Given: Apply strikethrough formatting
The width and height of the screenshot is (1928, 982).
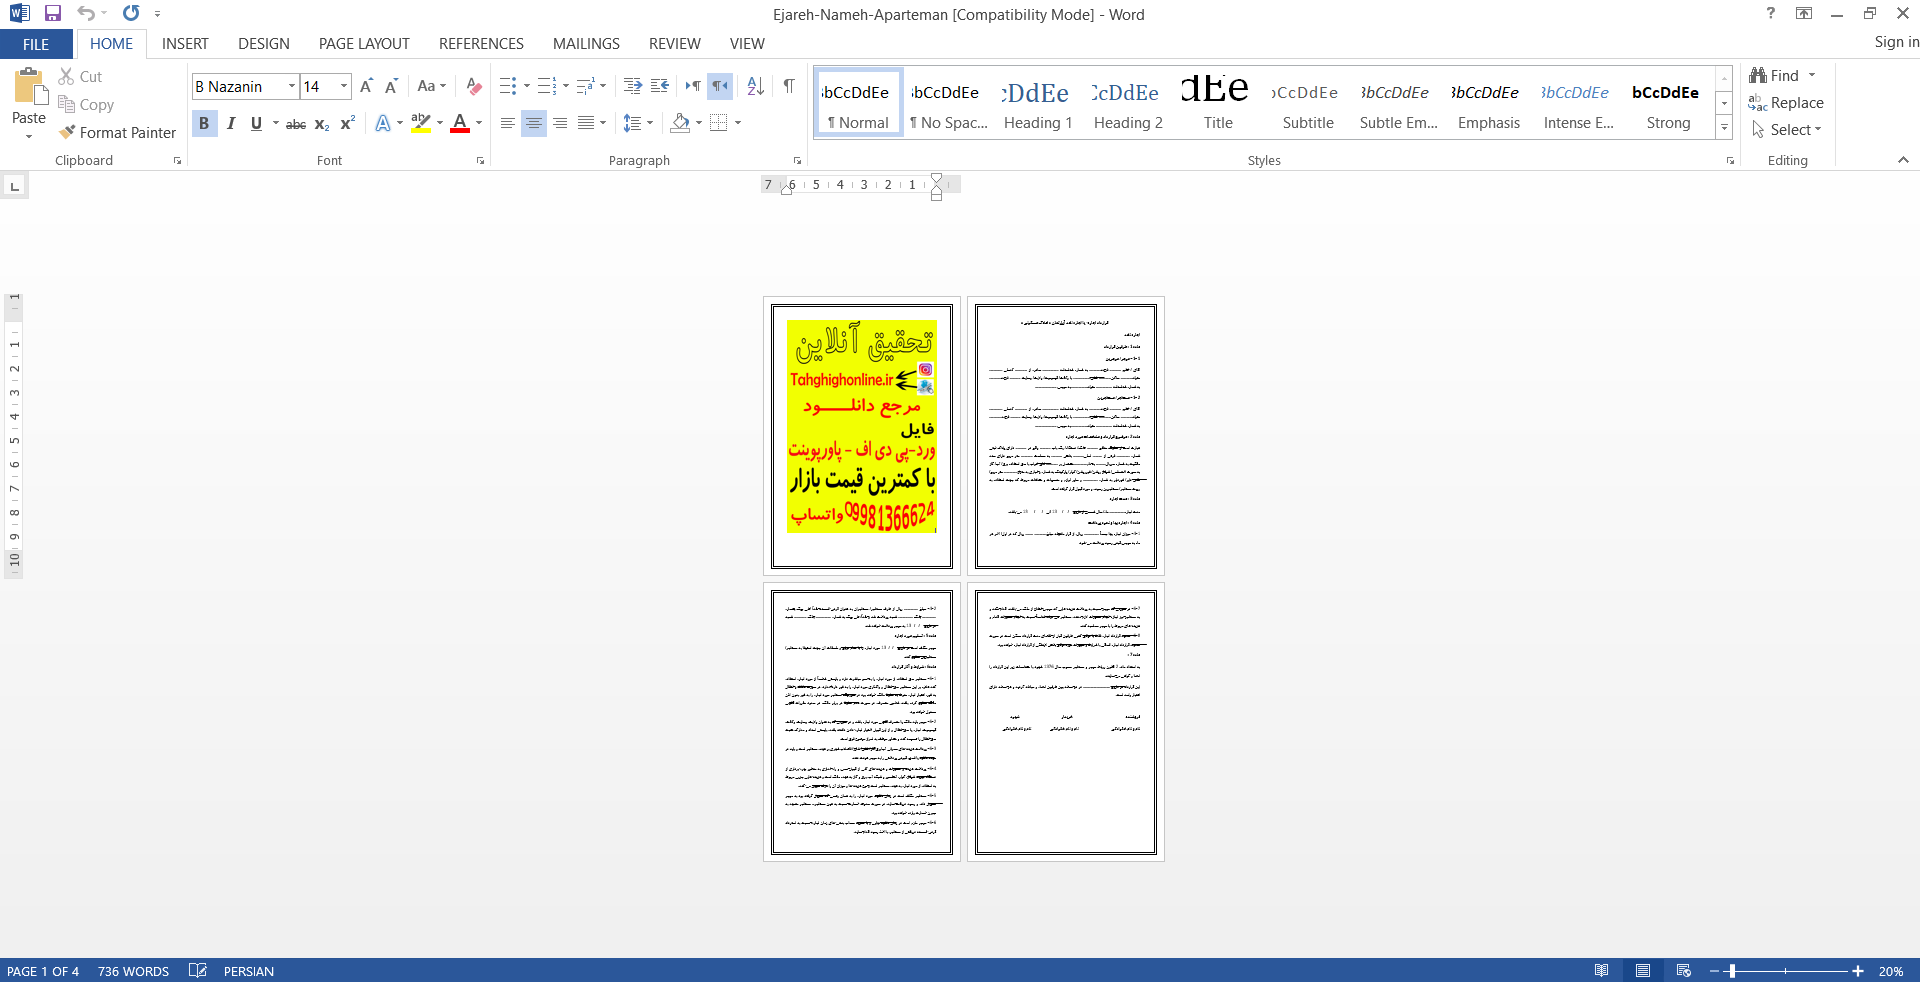Looking at the screenshot, I should [x=296, y=123].
